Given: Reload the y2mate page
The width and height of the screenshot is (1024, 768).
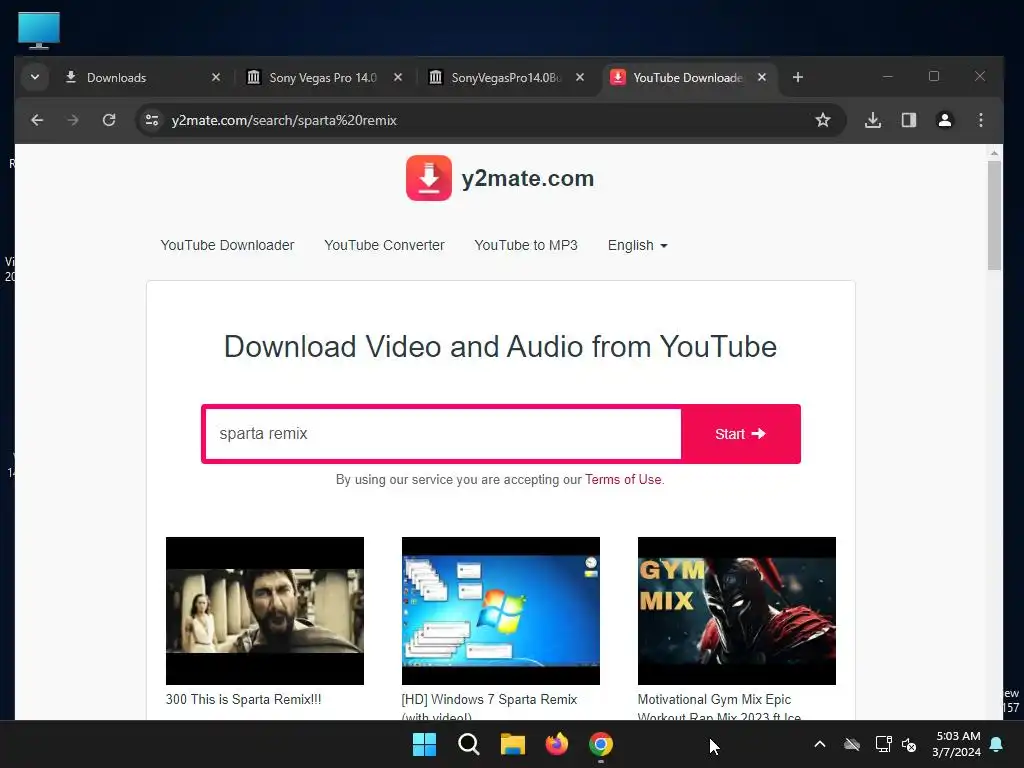Looking at the screenshot, I should pos(109,120).
